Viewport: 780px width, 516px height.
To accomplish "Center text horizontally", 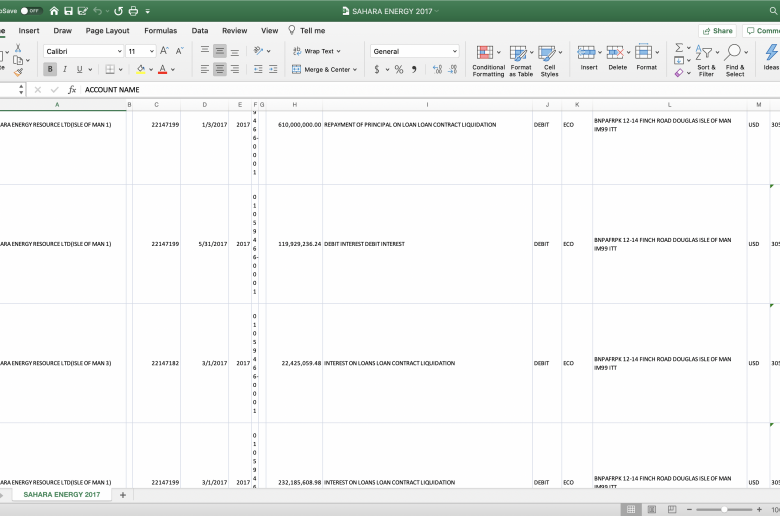I will click(x=219, y=69).
